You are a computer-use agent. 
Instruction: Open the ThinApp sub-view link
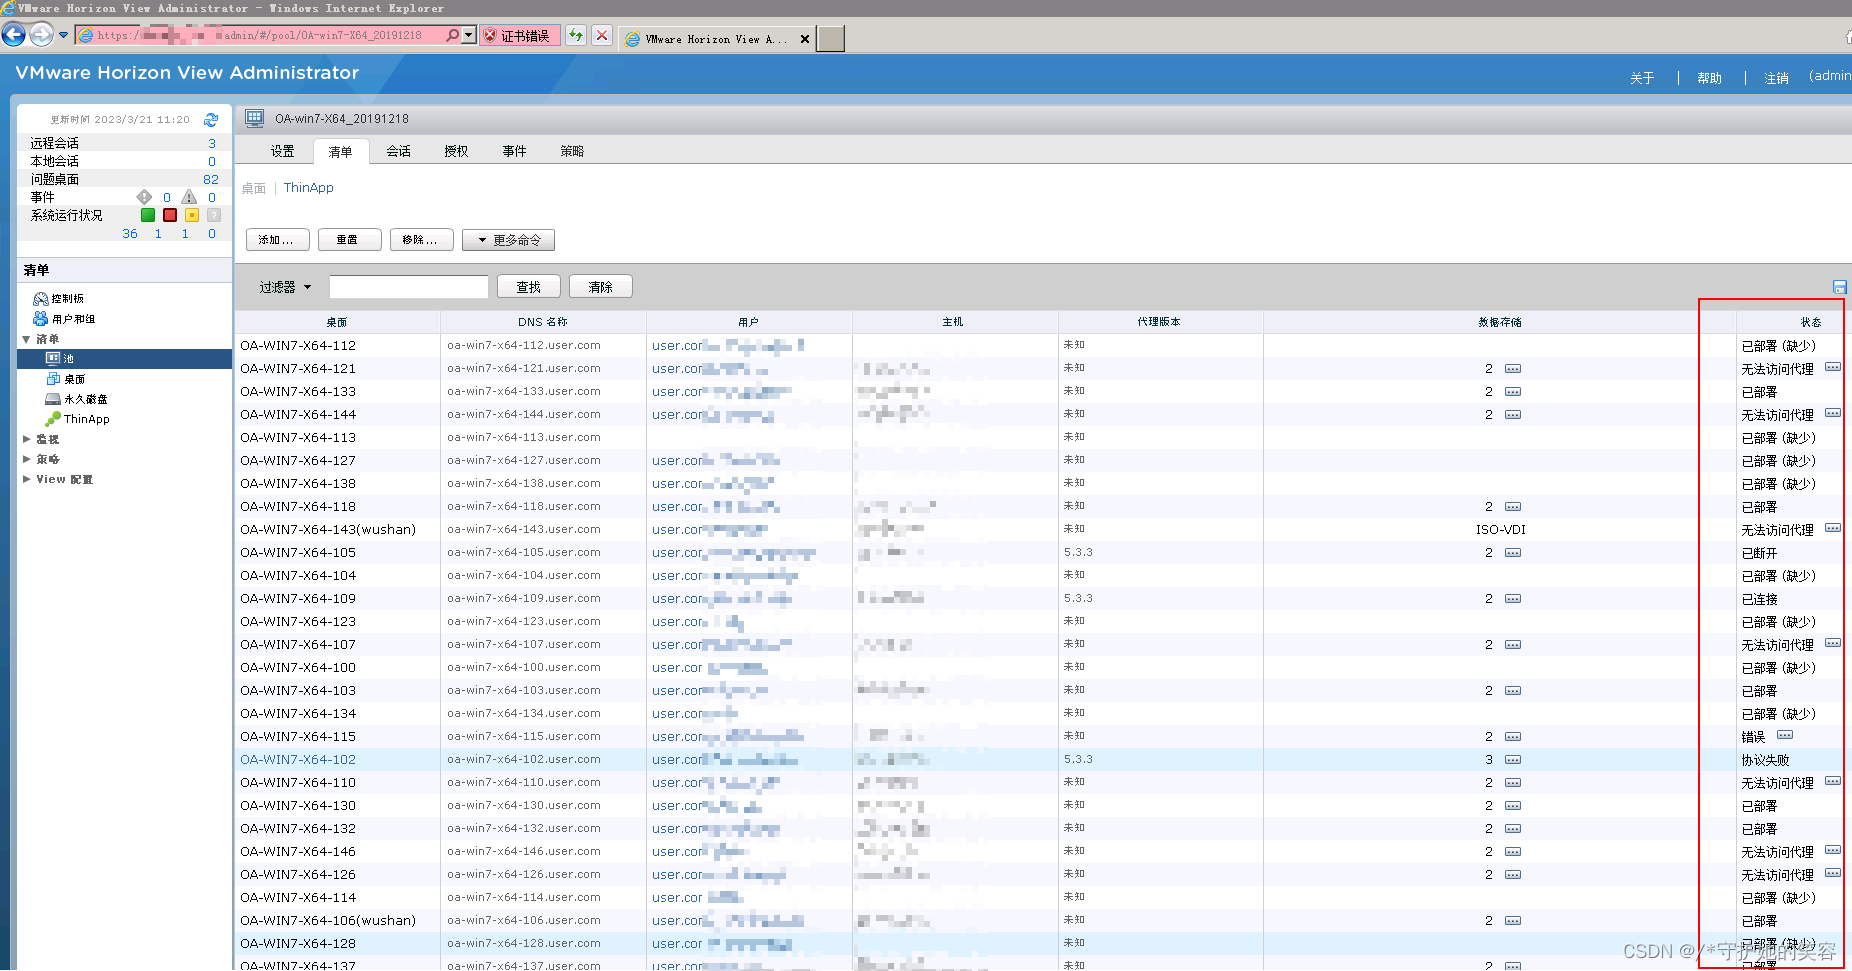pos(308,187)
